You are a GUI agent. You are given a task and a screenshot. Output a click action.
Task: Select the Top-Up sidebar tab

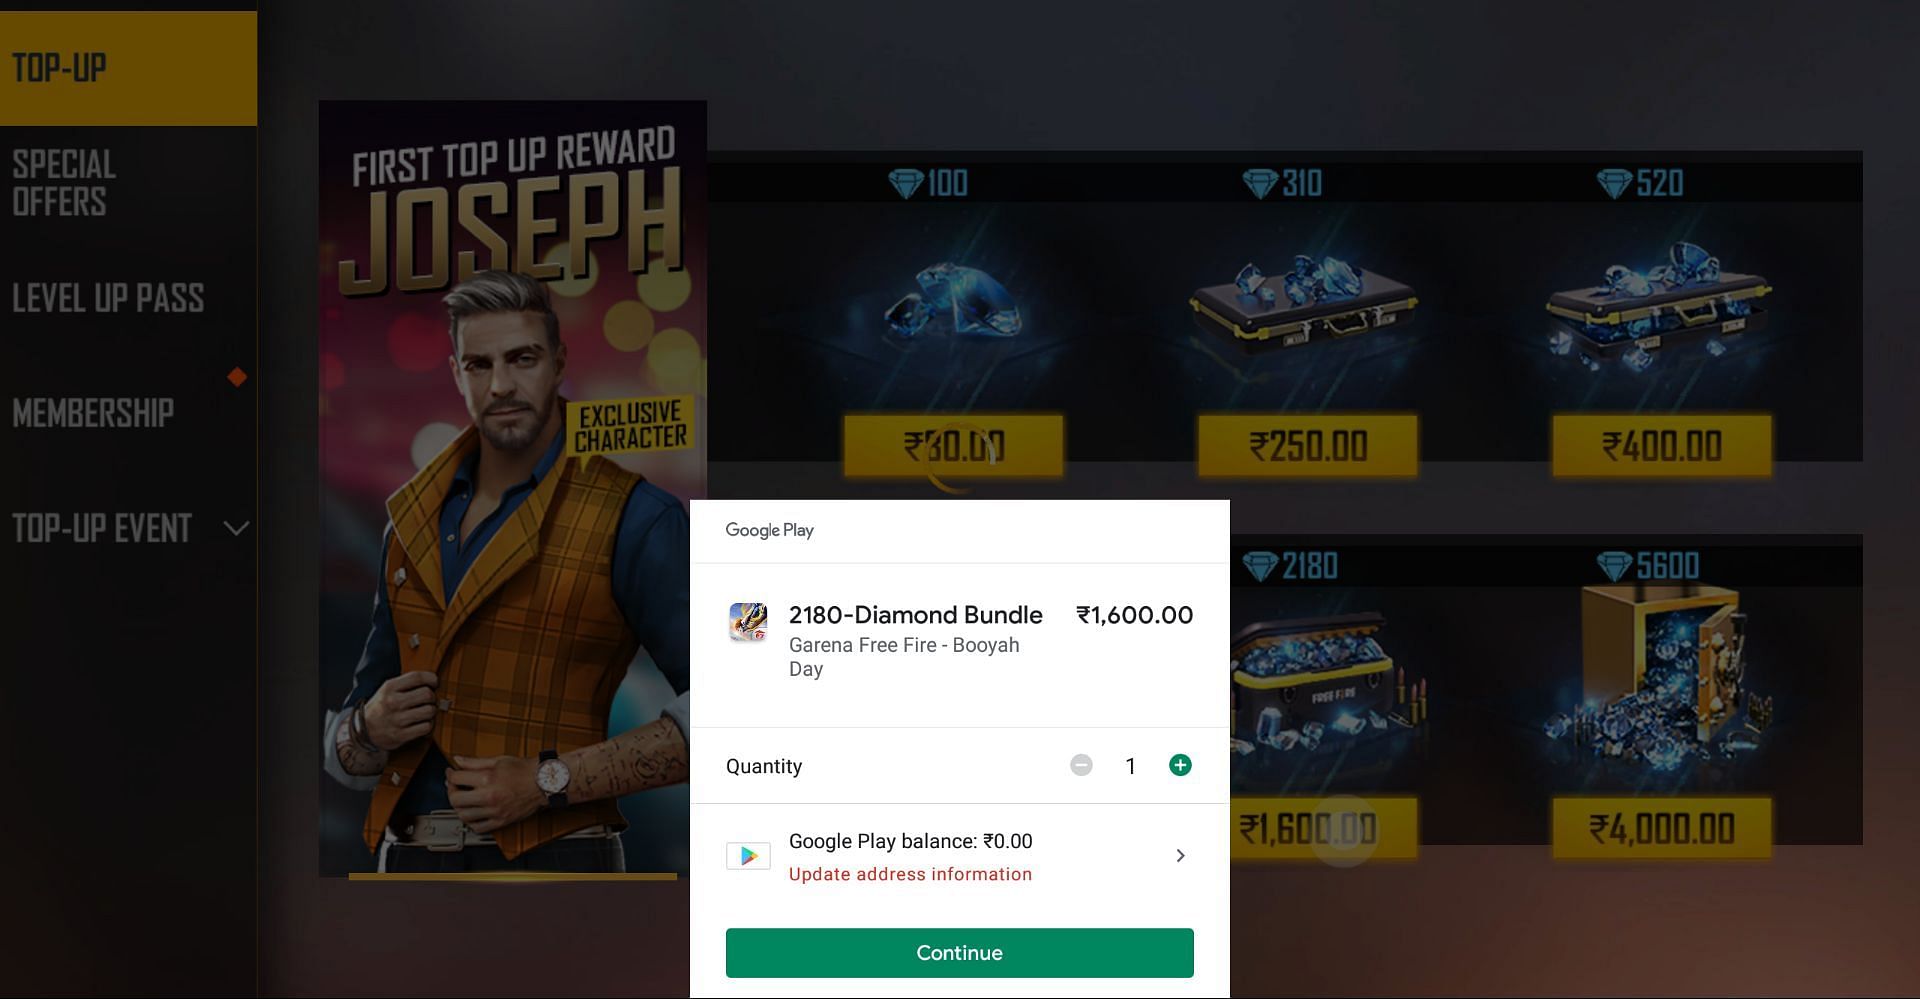pyautogui.click(x=128, y=68)
